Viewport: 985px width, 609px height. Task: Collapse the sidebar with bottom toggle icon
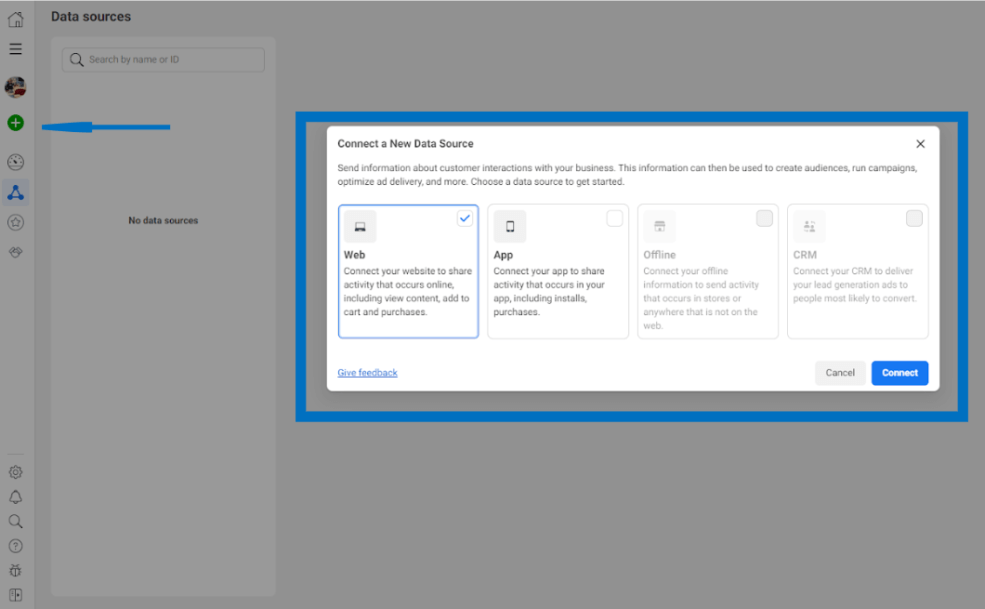[x=15, y=595]
